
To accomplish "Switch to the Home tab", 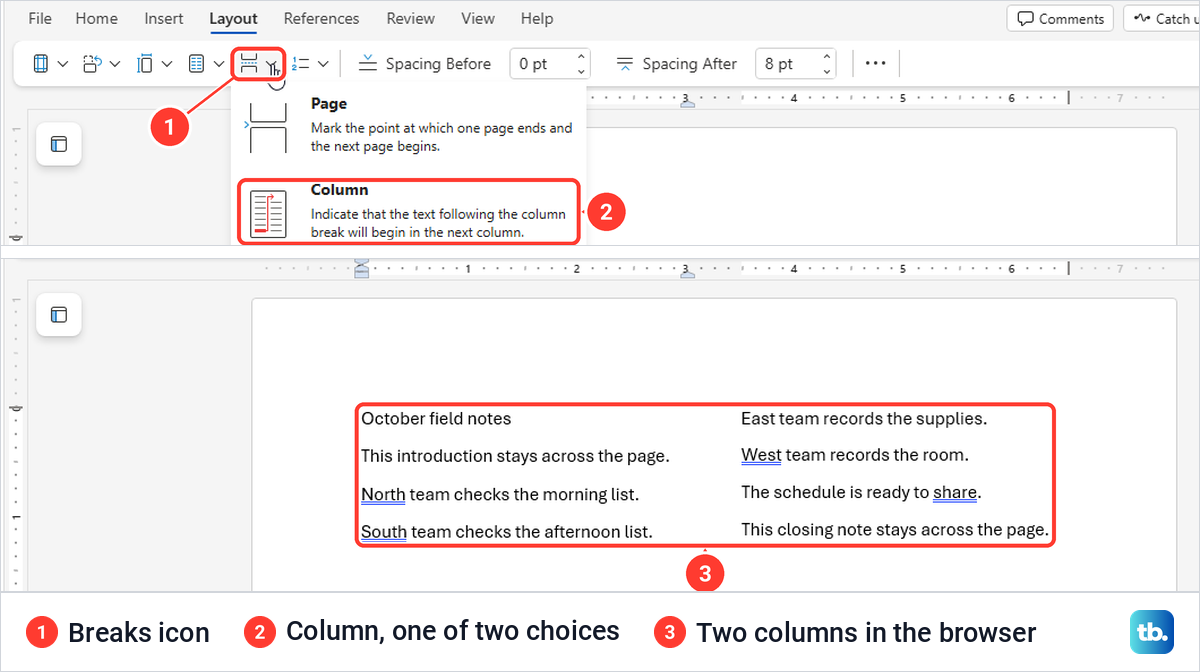I will pyautogui.click(x=96, y=18).
